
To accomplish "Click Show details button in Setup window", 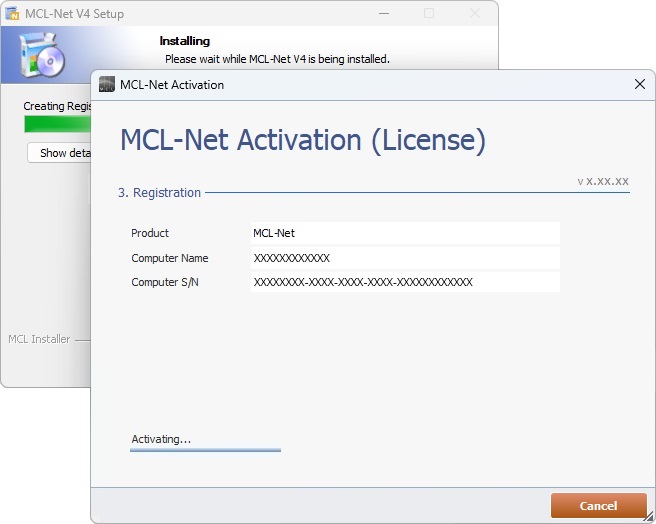I will coord(59,153).
